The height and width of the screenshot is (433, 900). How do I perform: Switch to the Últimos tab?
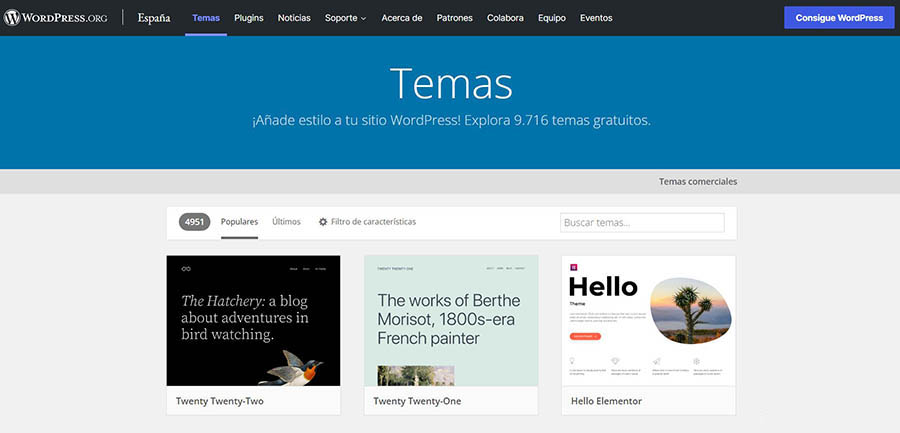[x=286, y=222]
